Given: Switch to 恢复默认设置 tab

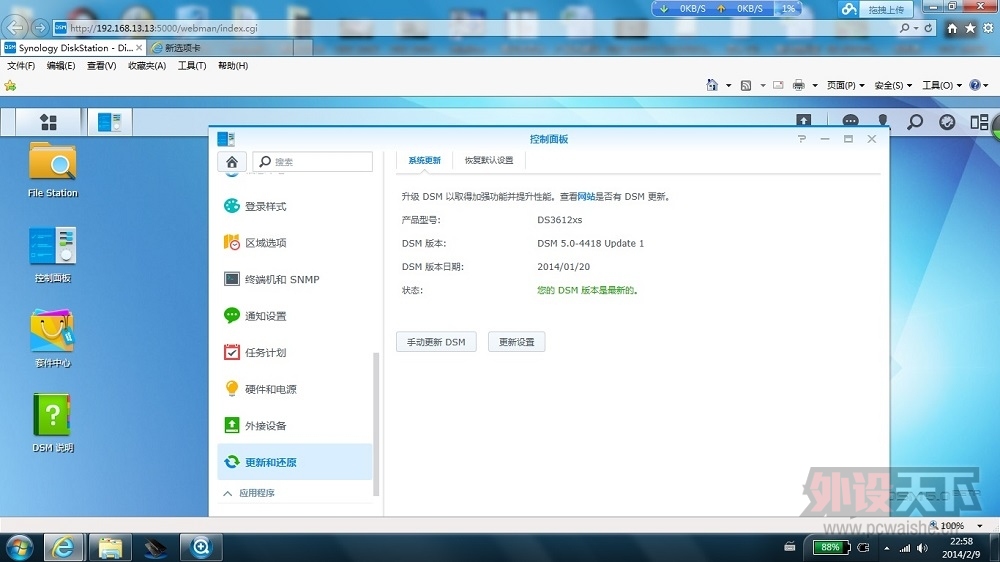Looking at the screenshot, I should pos(489,160).
